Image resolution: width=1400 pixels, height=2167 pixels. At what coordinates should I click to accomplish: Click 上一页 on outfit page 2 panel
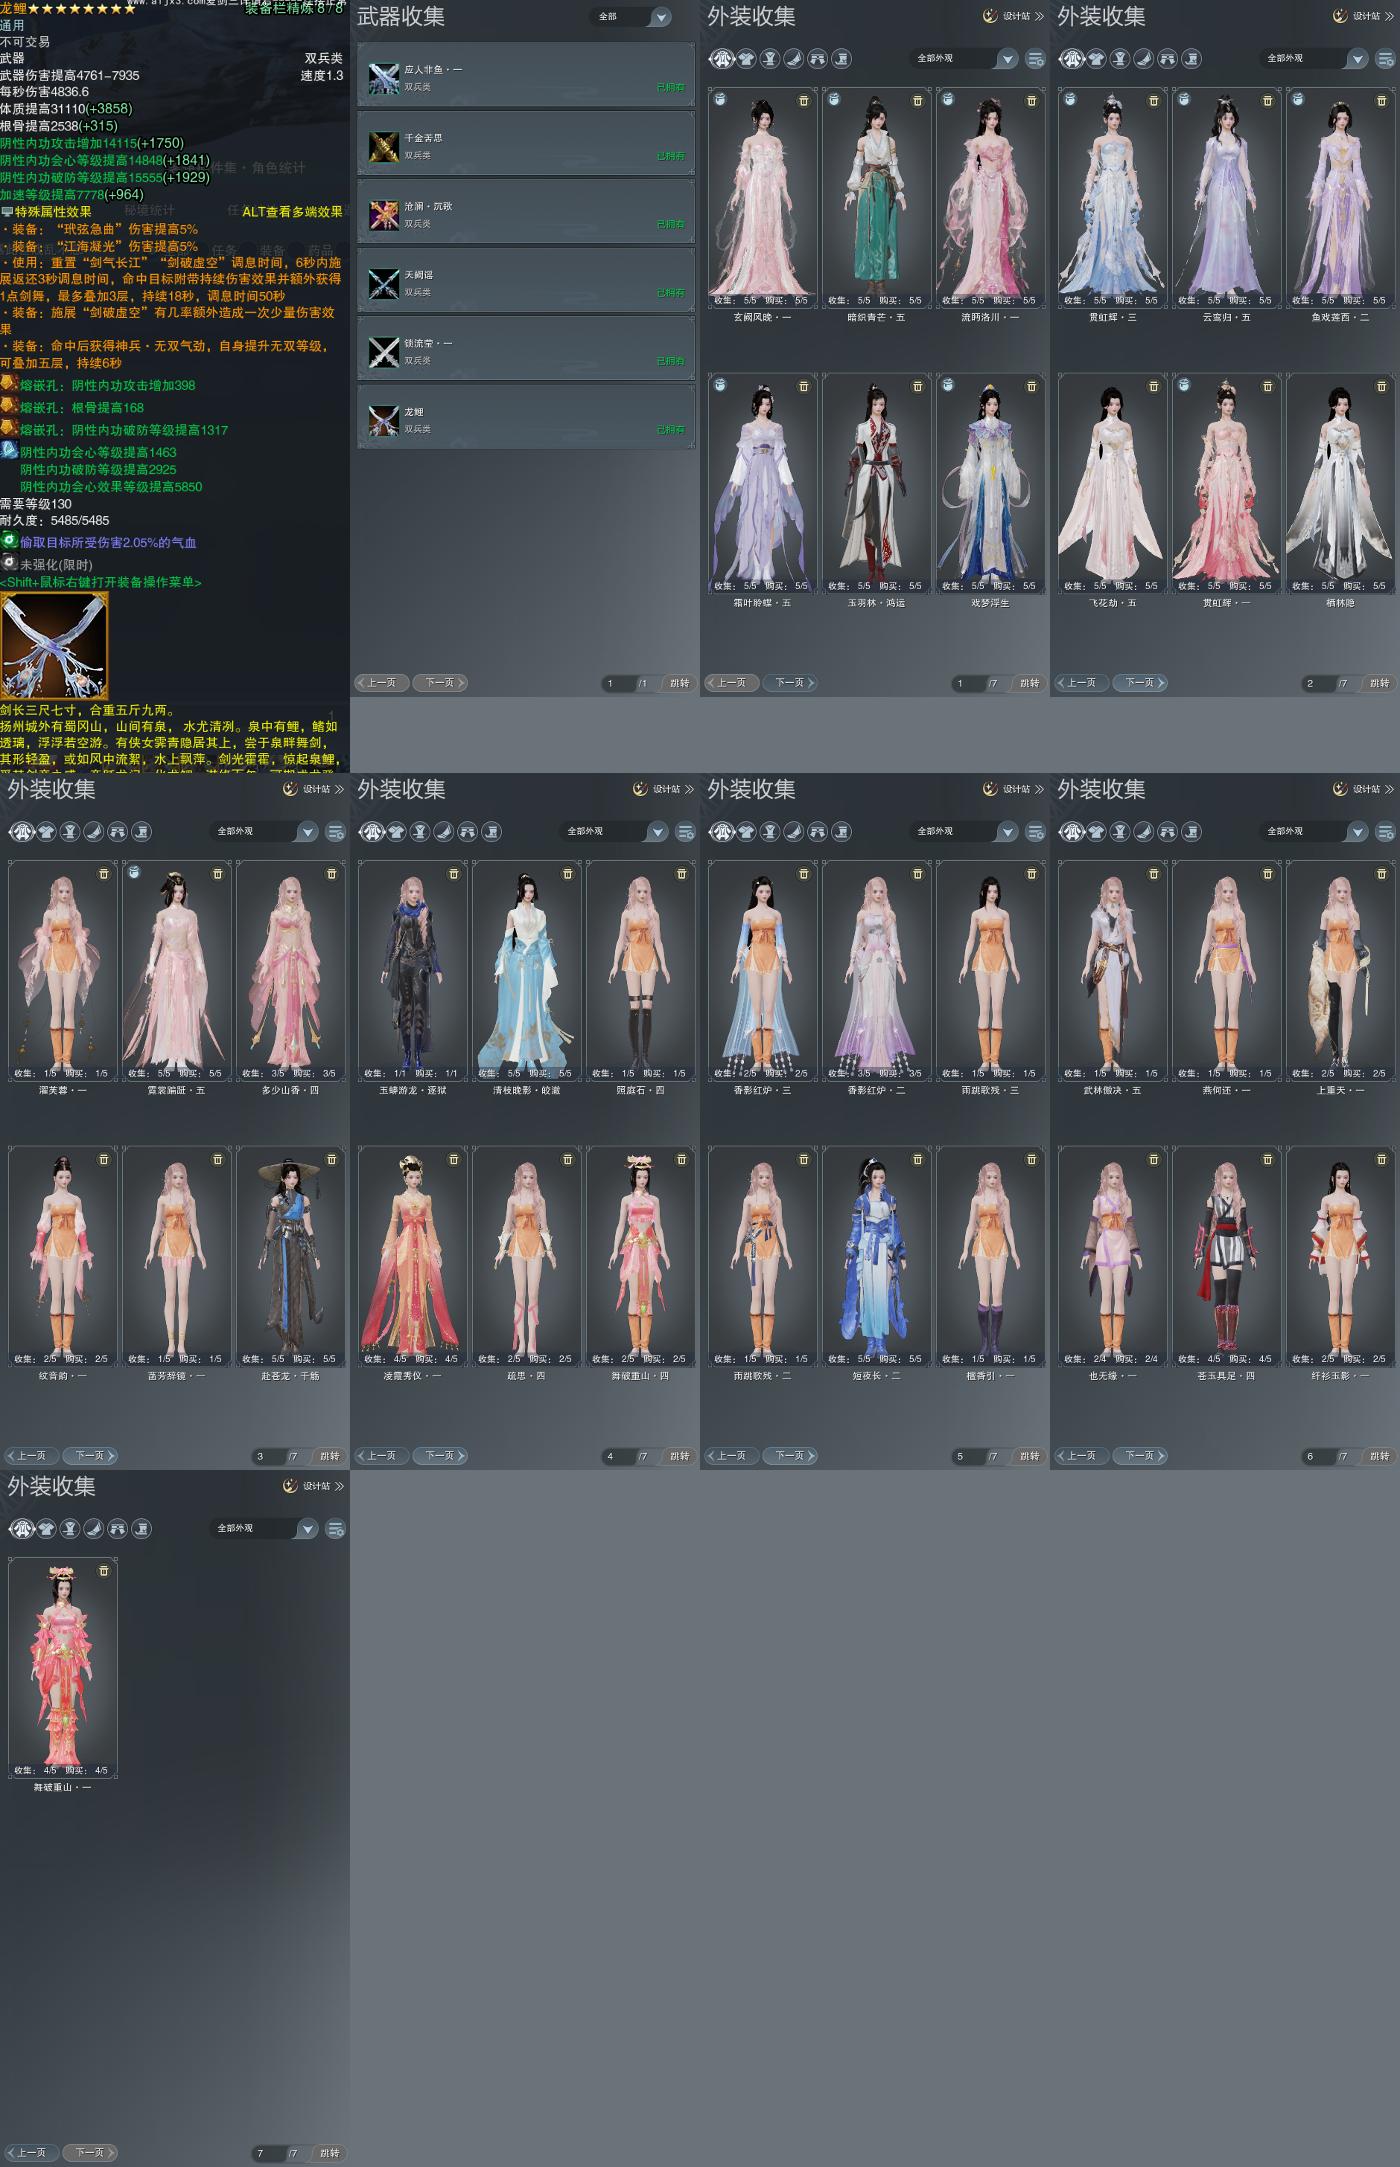click(1081, 683)
